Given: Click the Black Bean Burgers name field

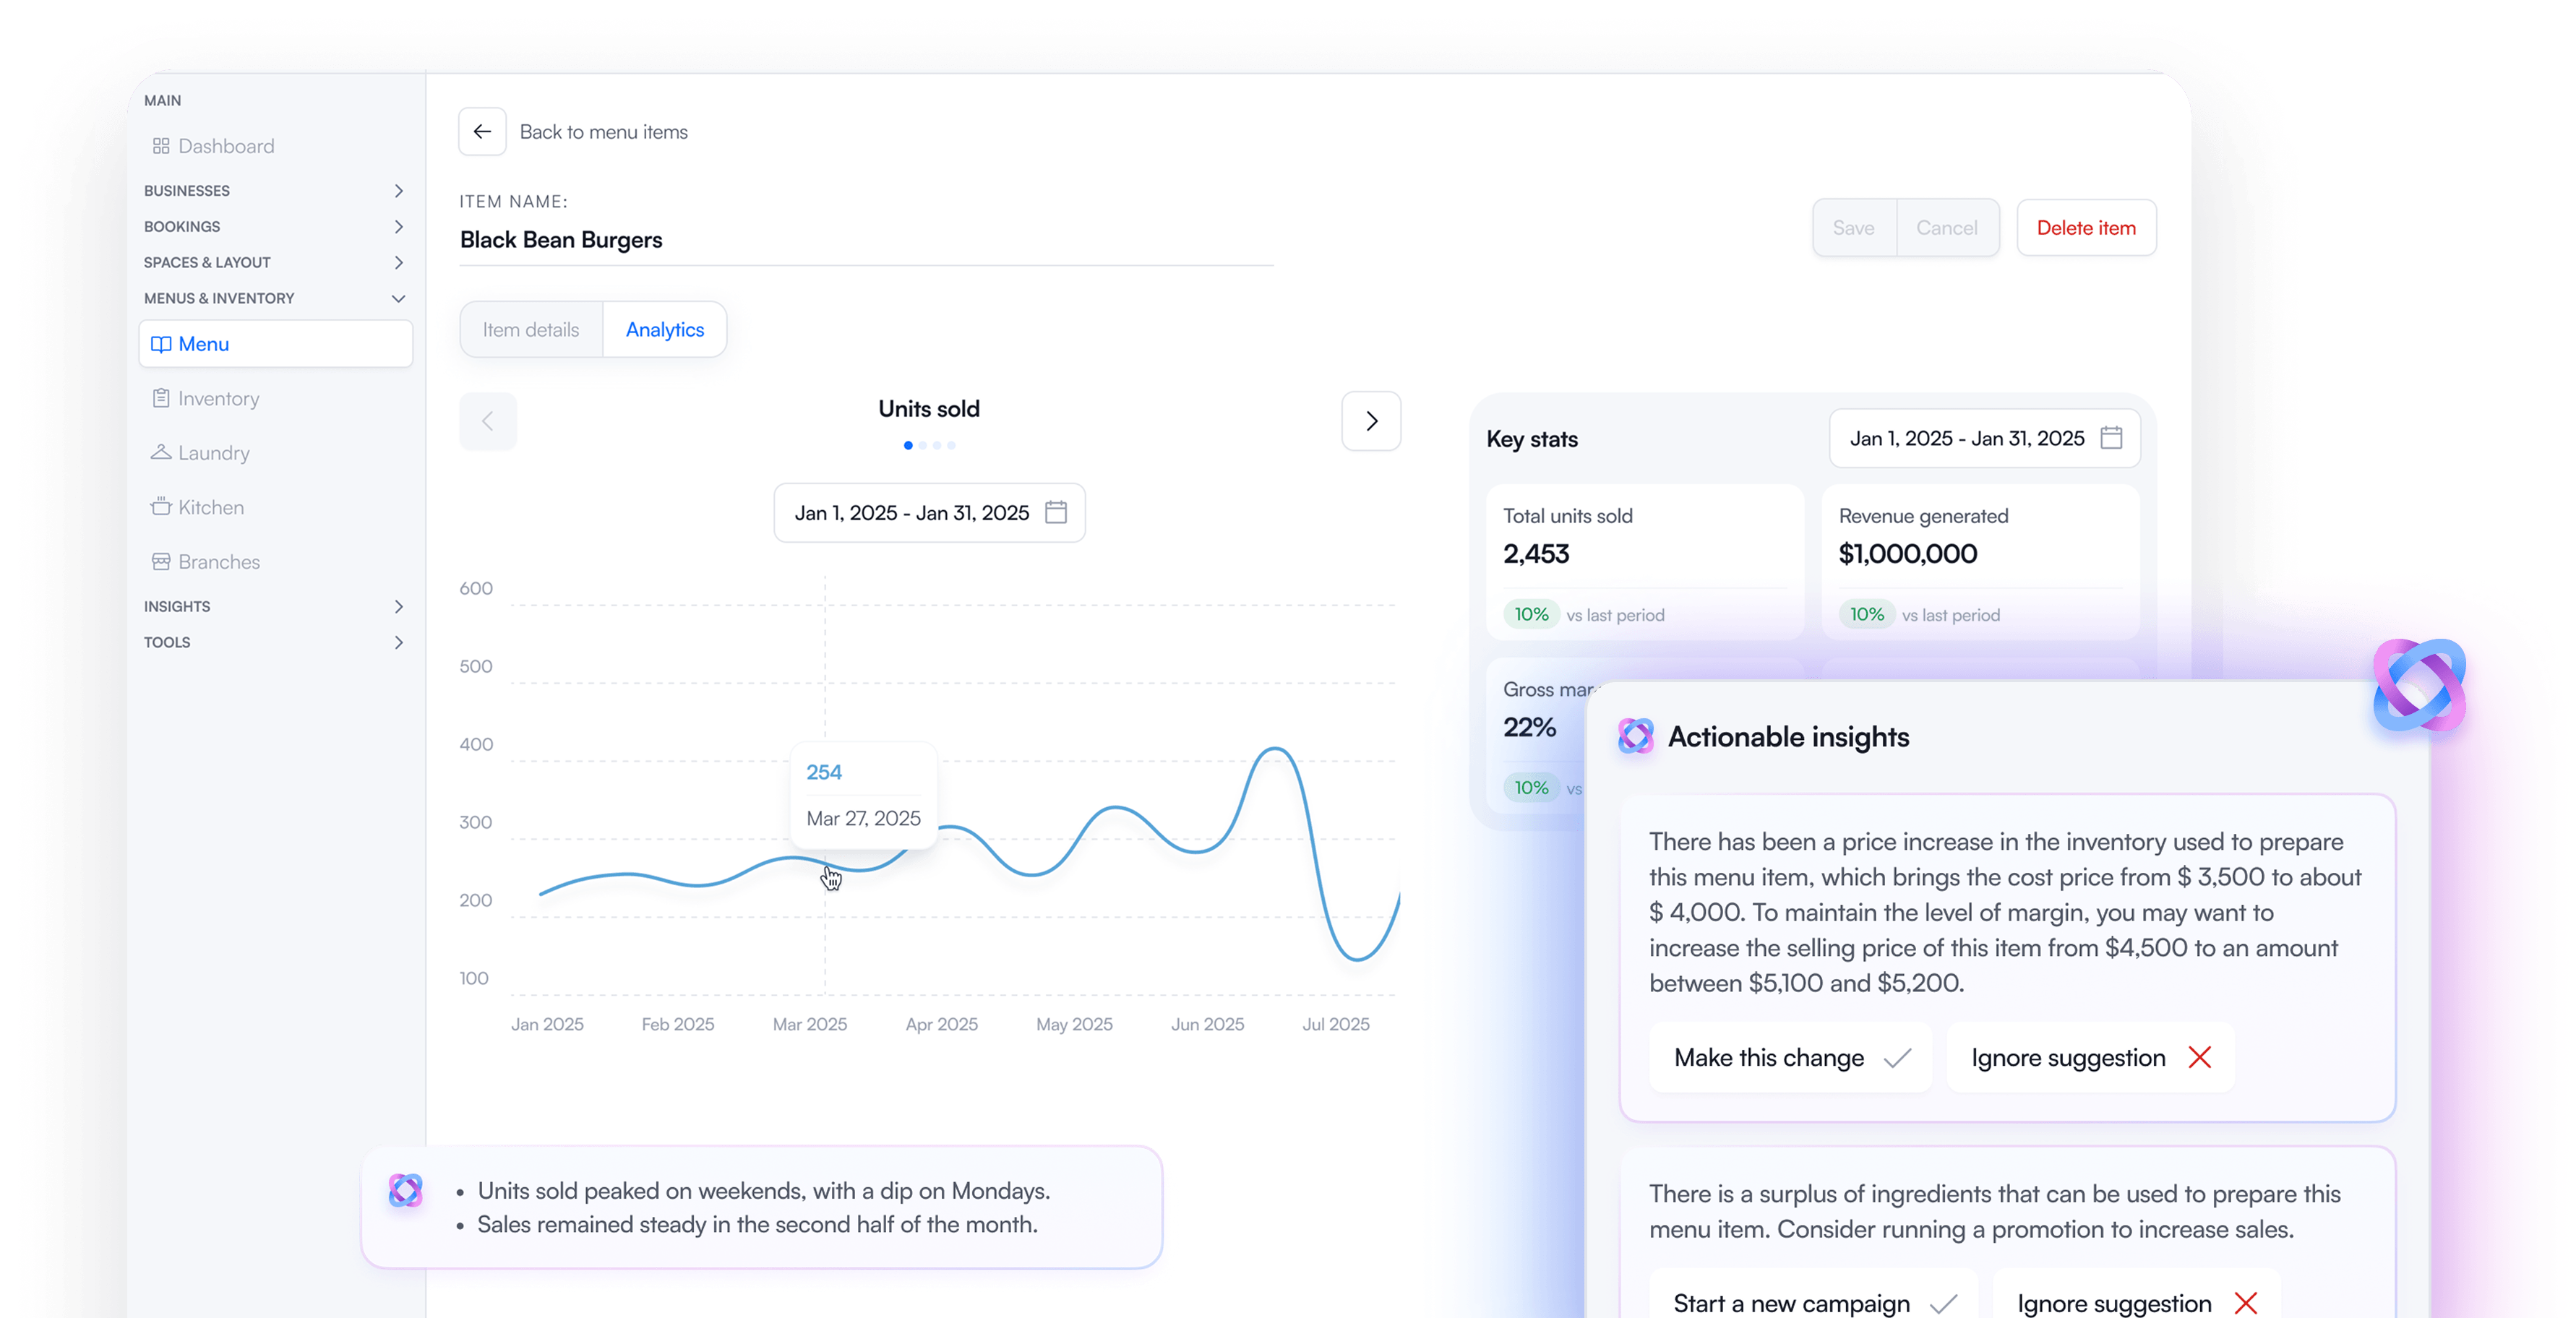Looking at the screenshot, I should tap(866, 240).
